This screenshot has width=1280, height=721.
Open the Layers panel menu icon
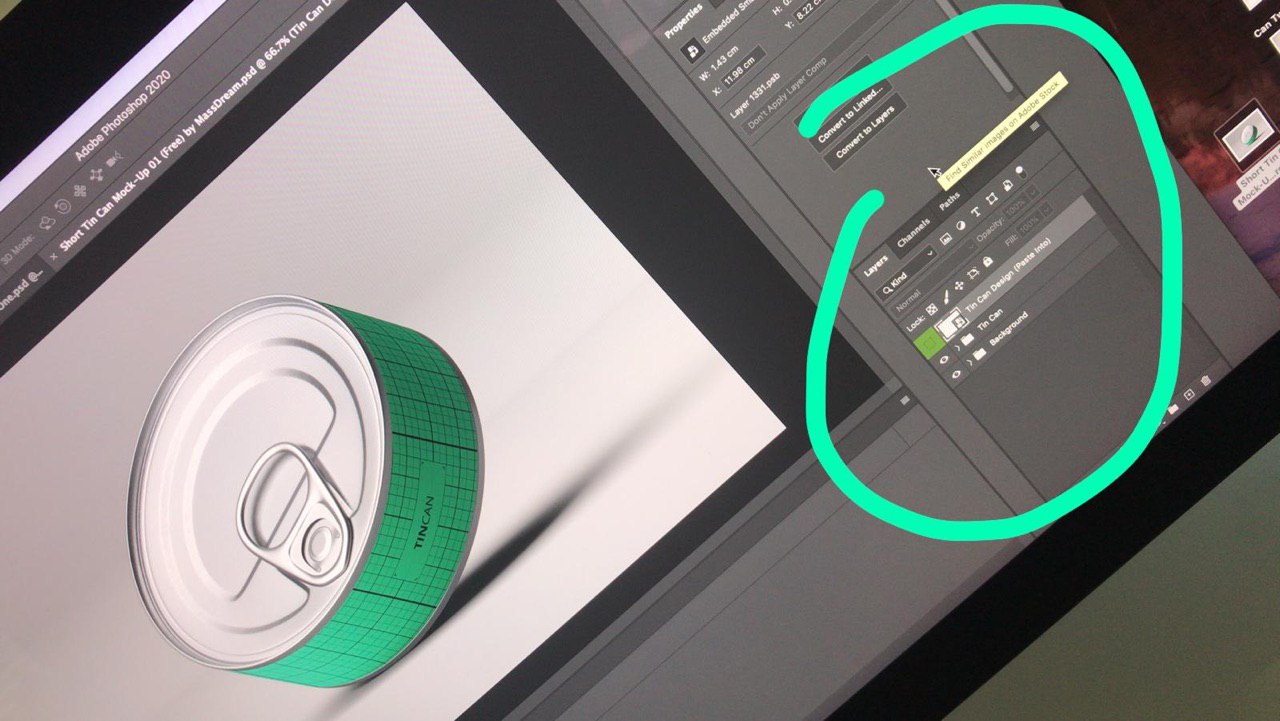1033,124
